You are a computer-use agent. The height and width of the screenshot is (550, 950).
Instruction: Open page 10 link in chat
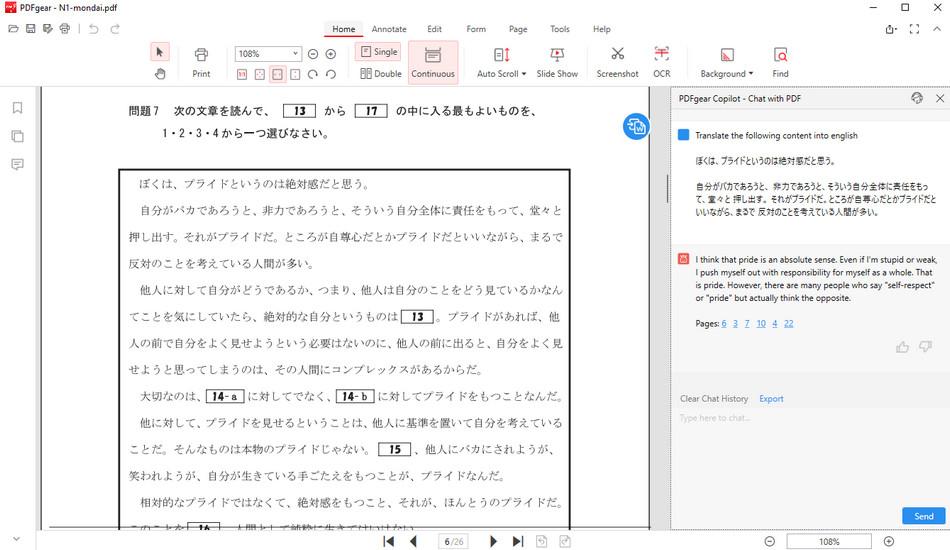click(761, 323)
